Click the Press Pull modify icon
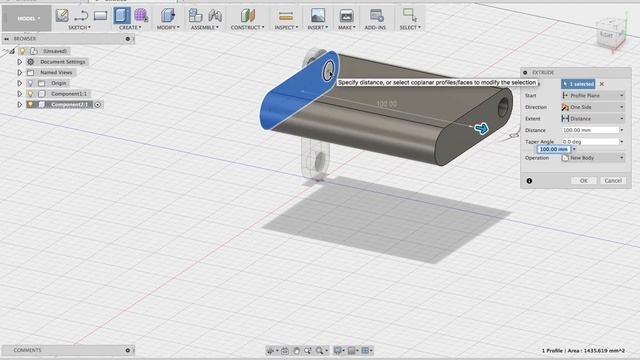Screen dimensions: 640x360 click(168, 16)
